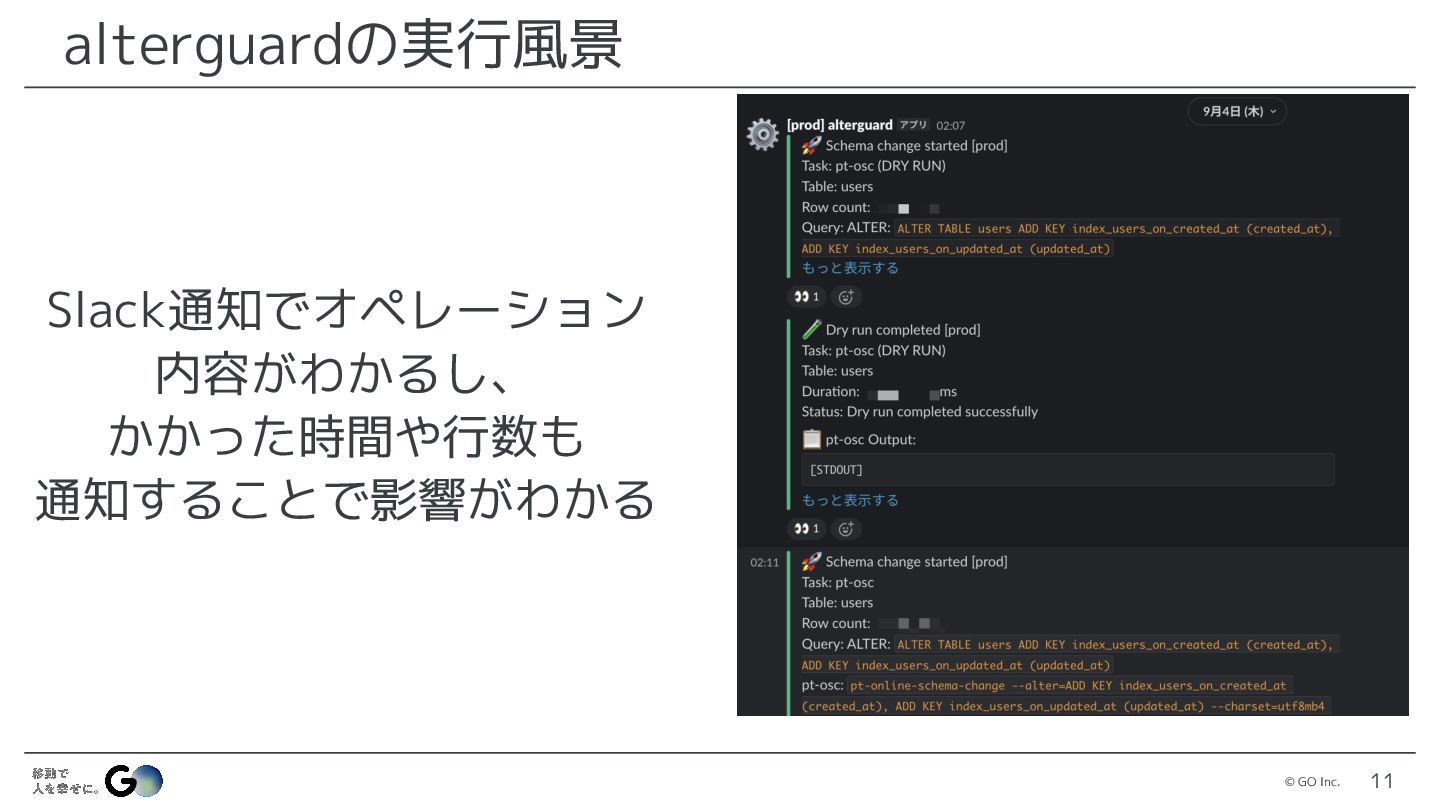Click the rocket emoji in the 02:11 message
The image size is (1440, 810).
(x=812, y=561)
